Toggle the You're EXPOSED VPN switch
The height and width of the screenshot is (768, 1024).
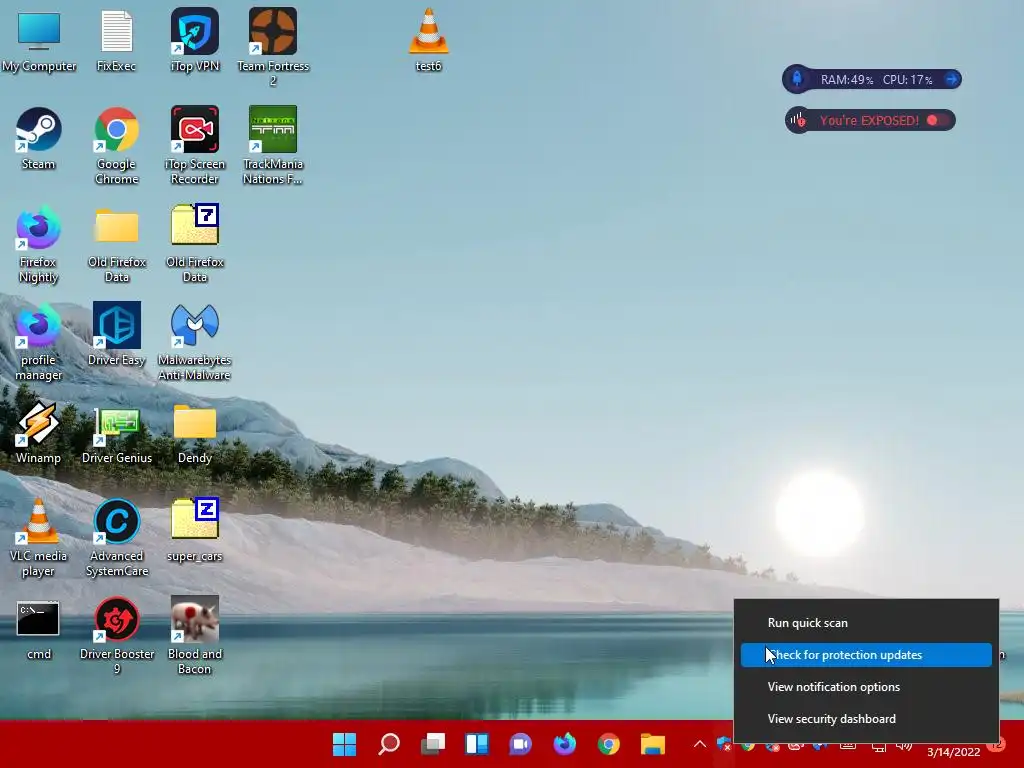click(x=938, y=120)
